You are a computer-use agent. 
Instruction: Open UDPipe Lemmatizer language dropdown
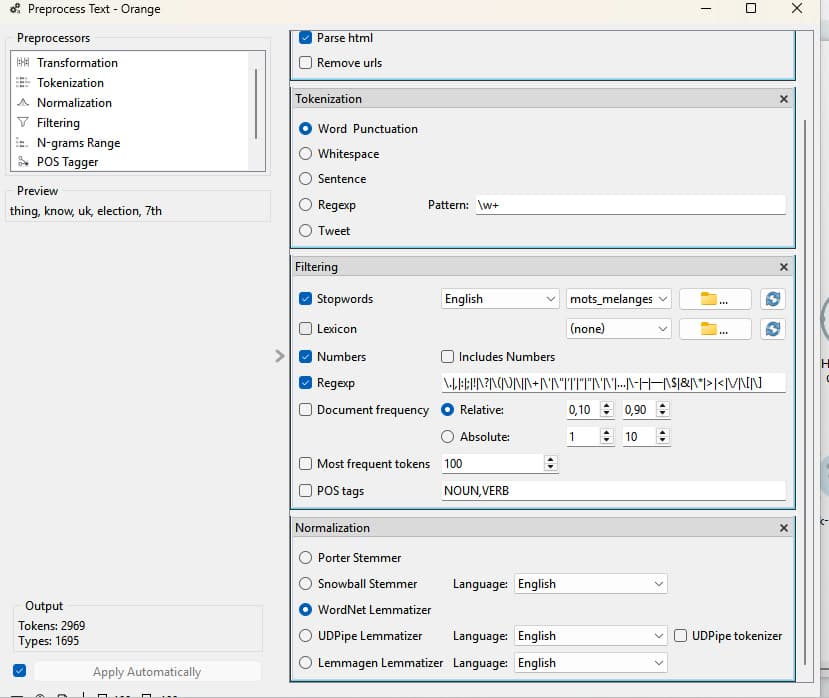coord(590,636)
